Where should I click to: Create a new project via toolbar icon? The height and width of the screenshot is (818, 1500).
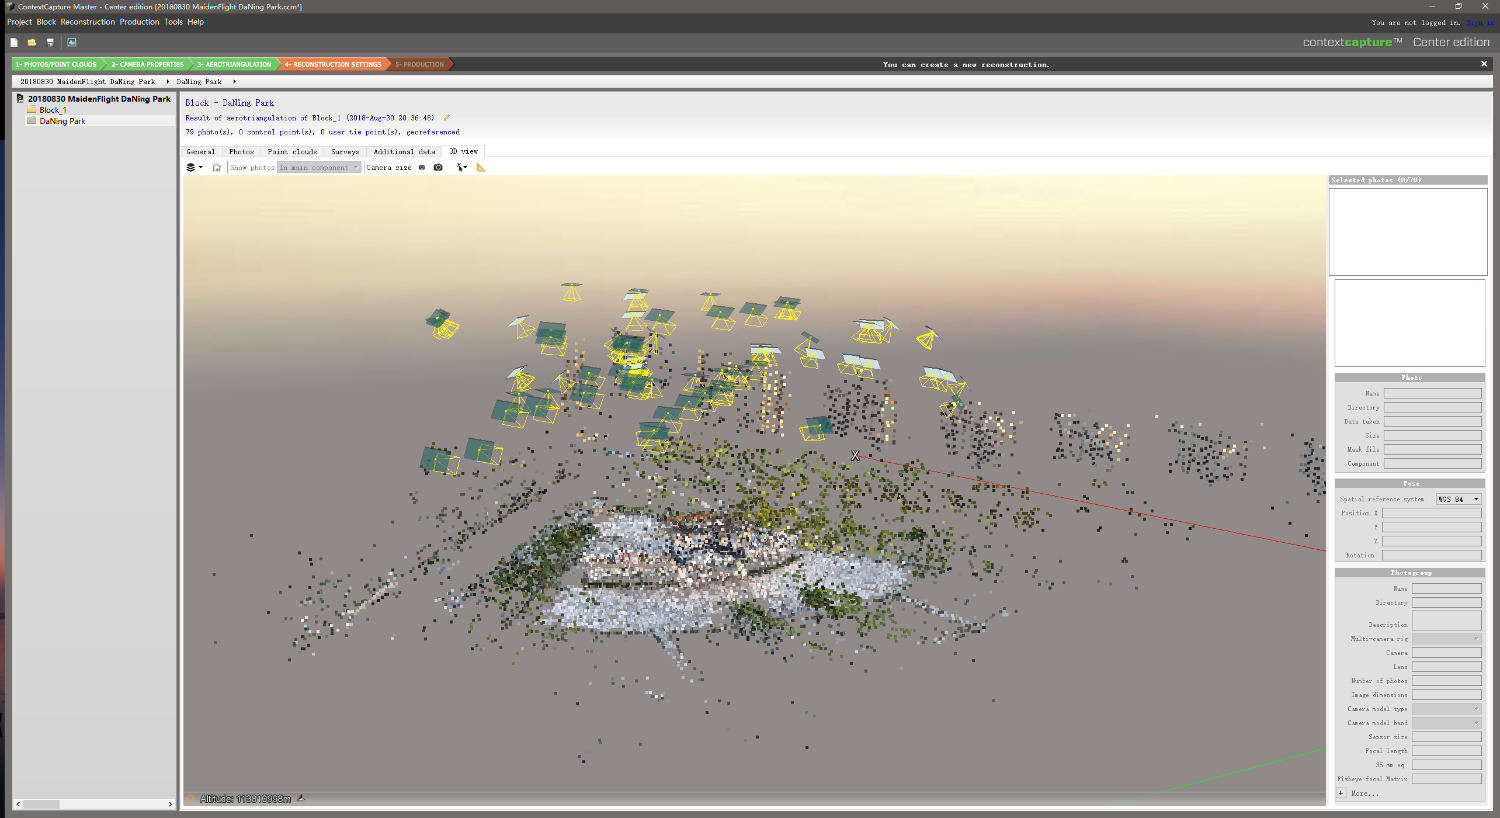coord(14,42)
